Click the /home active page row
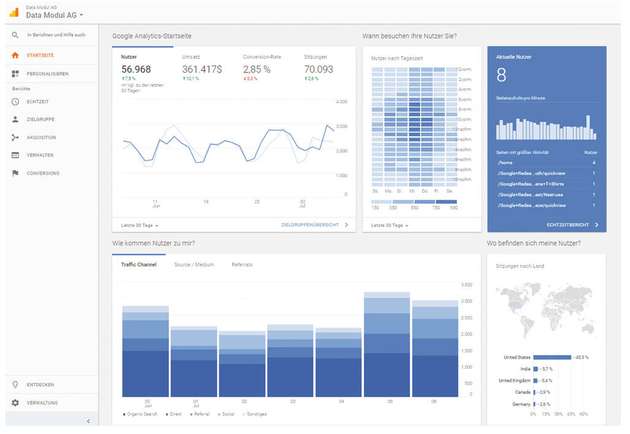The height and width of the screenshot is (434, 630). coord(546,163)
